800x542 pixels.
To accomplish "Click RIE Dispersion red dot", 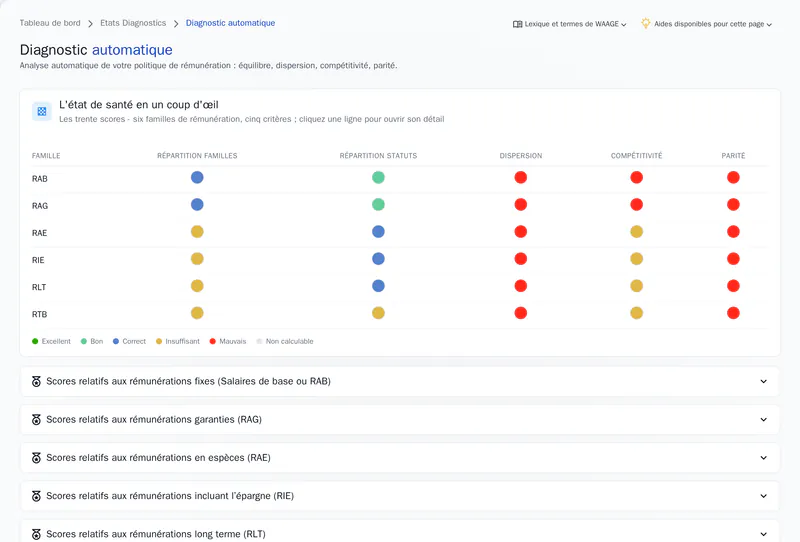I will click(520, 259).
